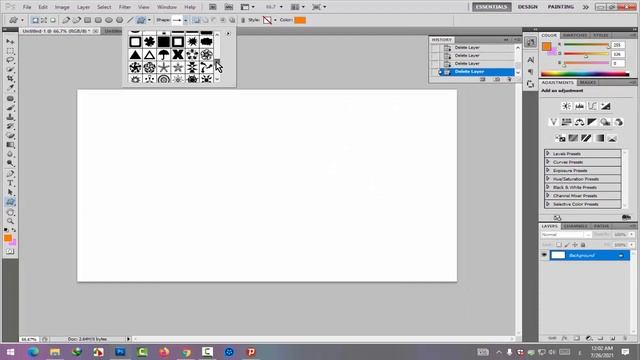This screenshot has height=360, width=640.
Task: Open the layer blend mode Normal dropdown
Action: click(566, 235)
